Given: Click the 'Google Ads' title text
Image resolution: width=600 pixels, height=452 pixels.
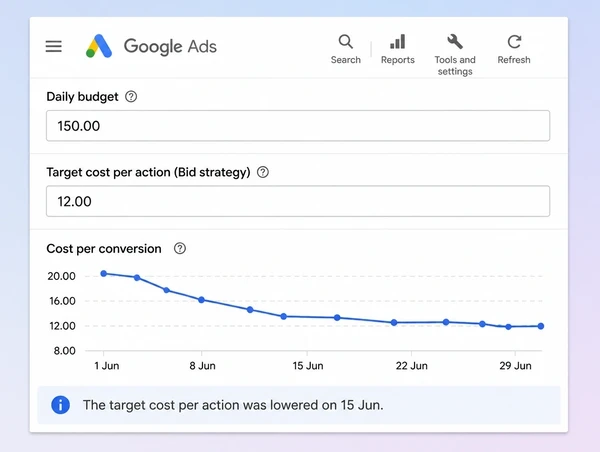Looking at the screenshot, I should [170, 47].
